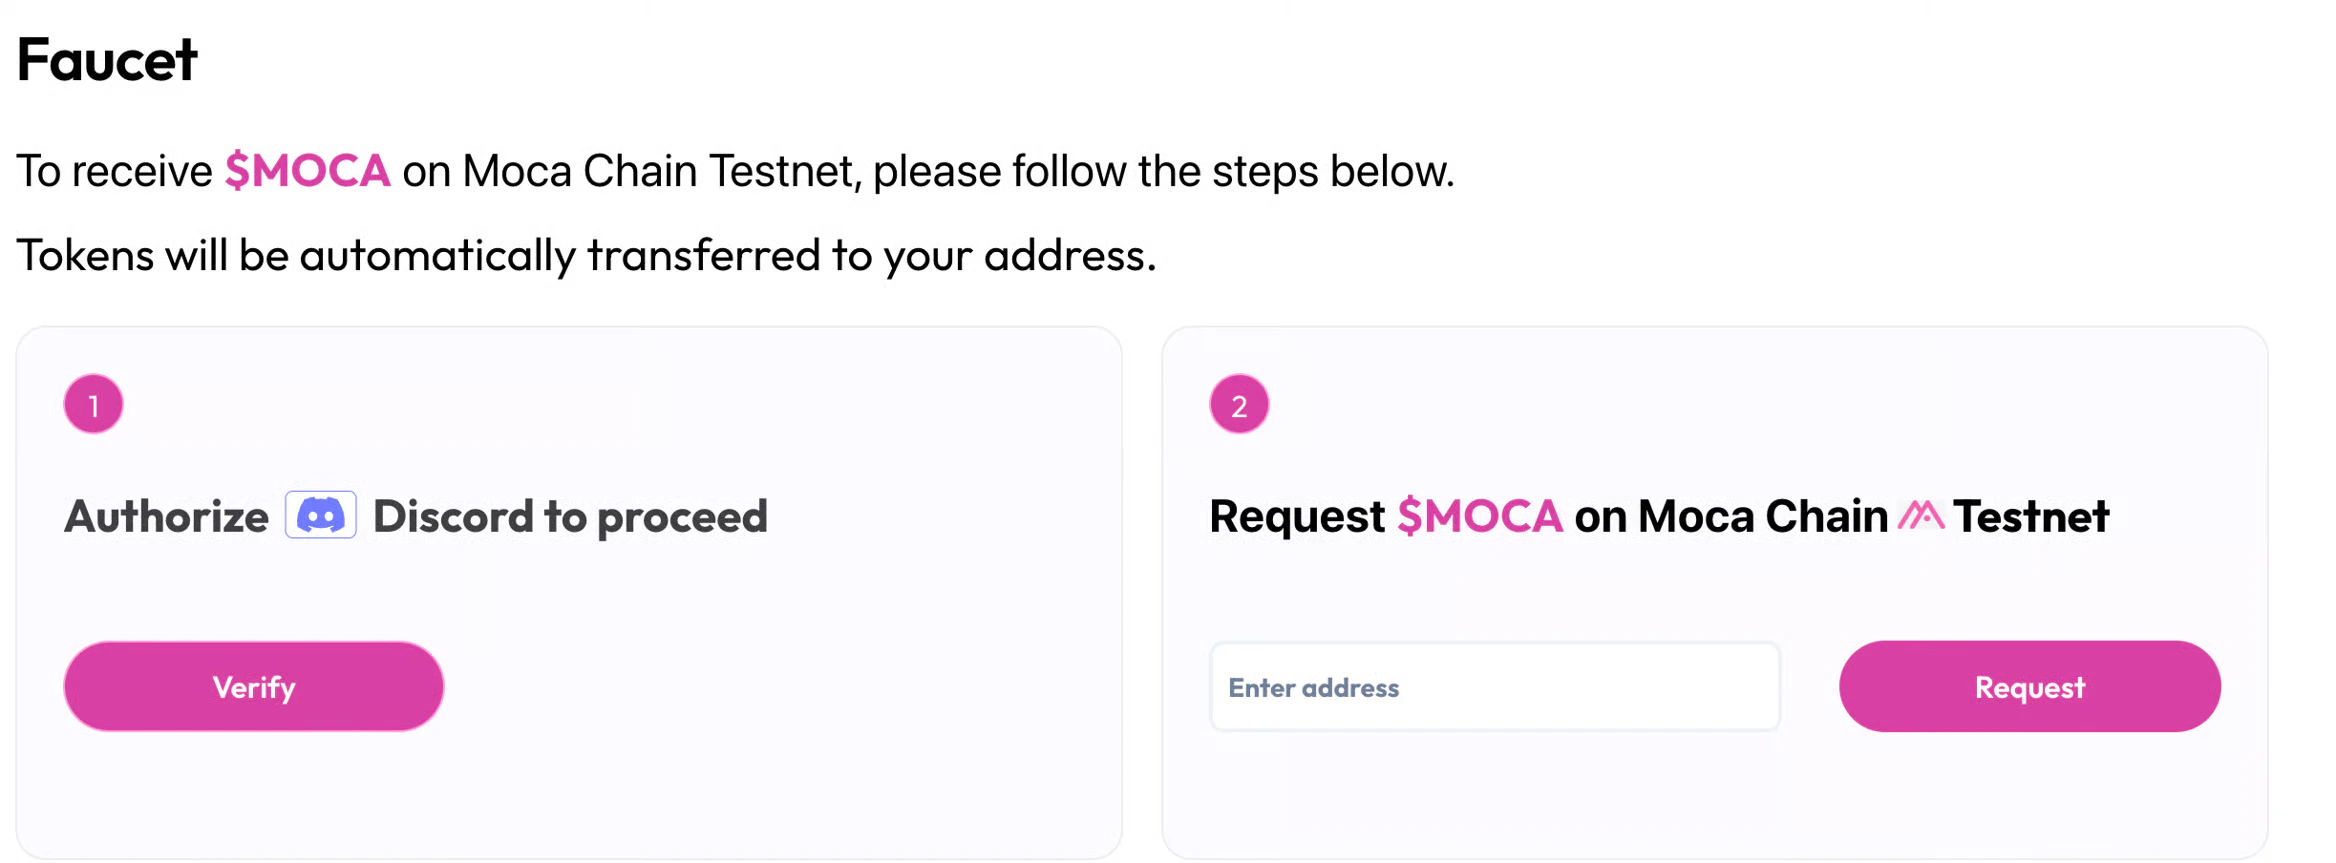Click the Enter address input field
The image size is (2336, 863).
coord(1494,687)
